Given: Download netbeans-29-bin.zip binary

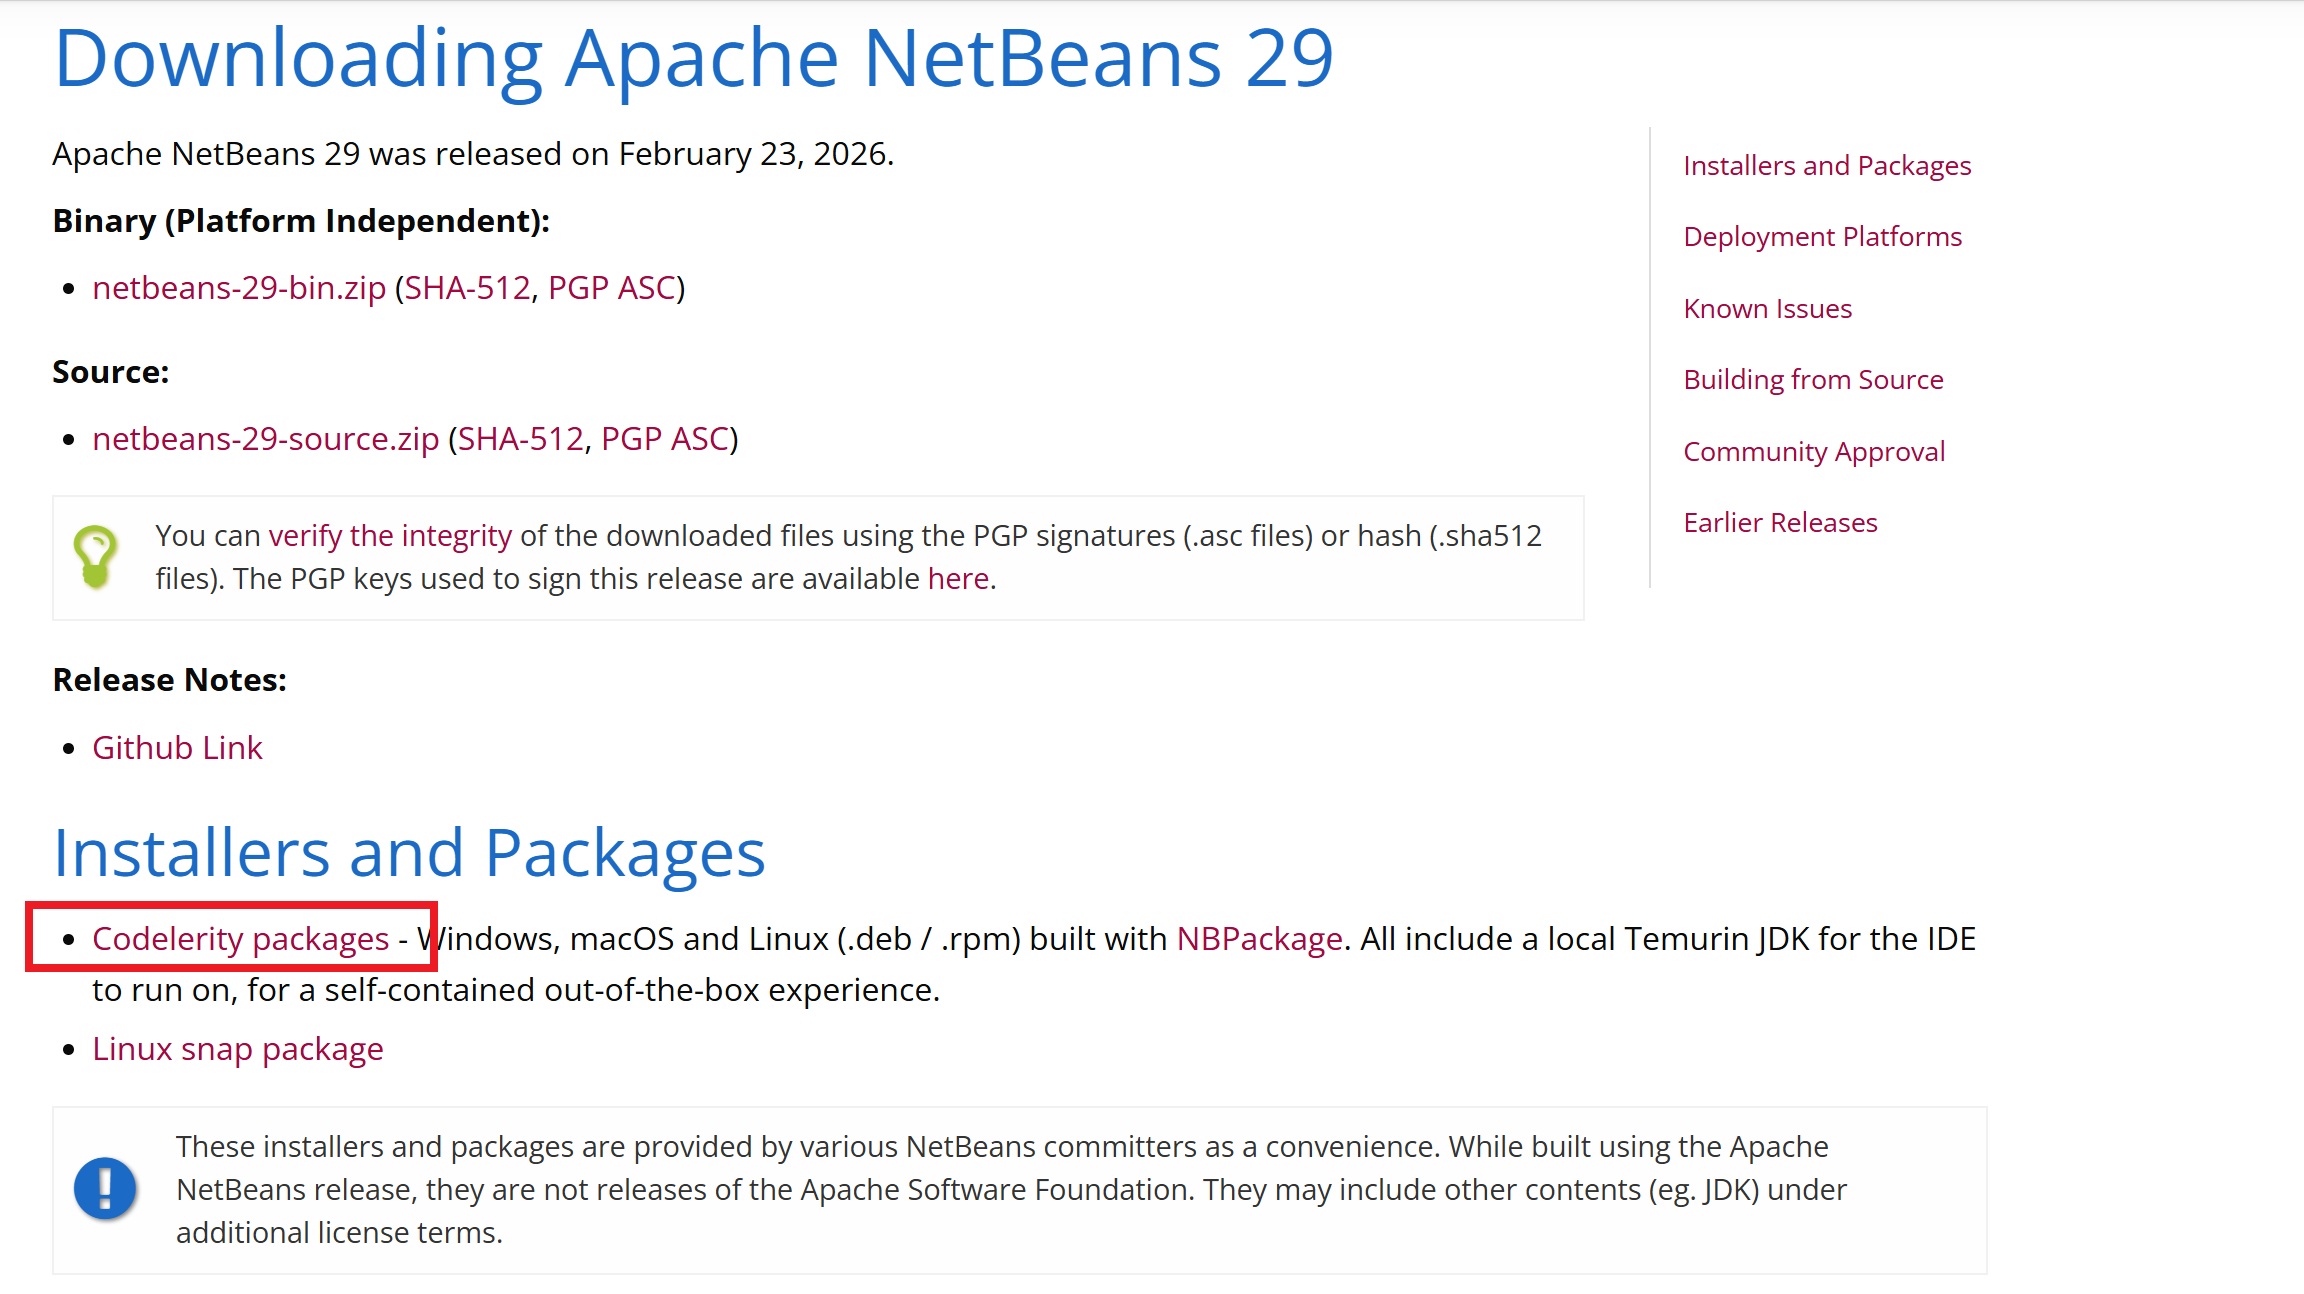Looking at the screenshot, I should [x=239, y=288].
